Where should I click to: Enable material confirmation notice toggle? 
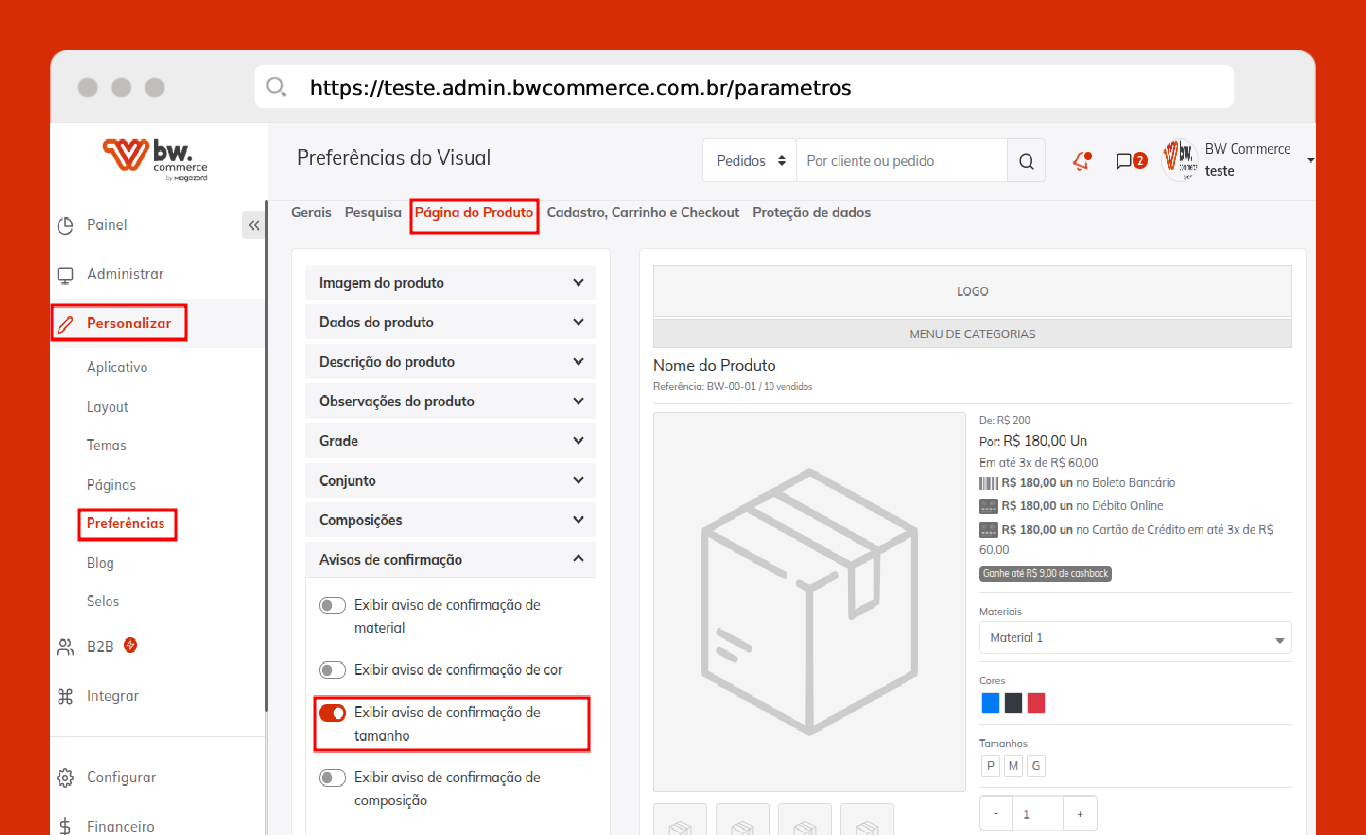332,606
